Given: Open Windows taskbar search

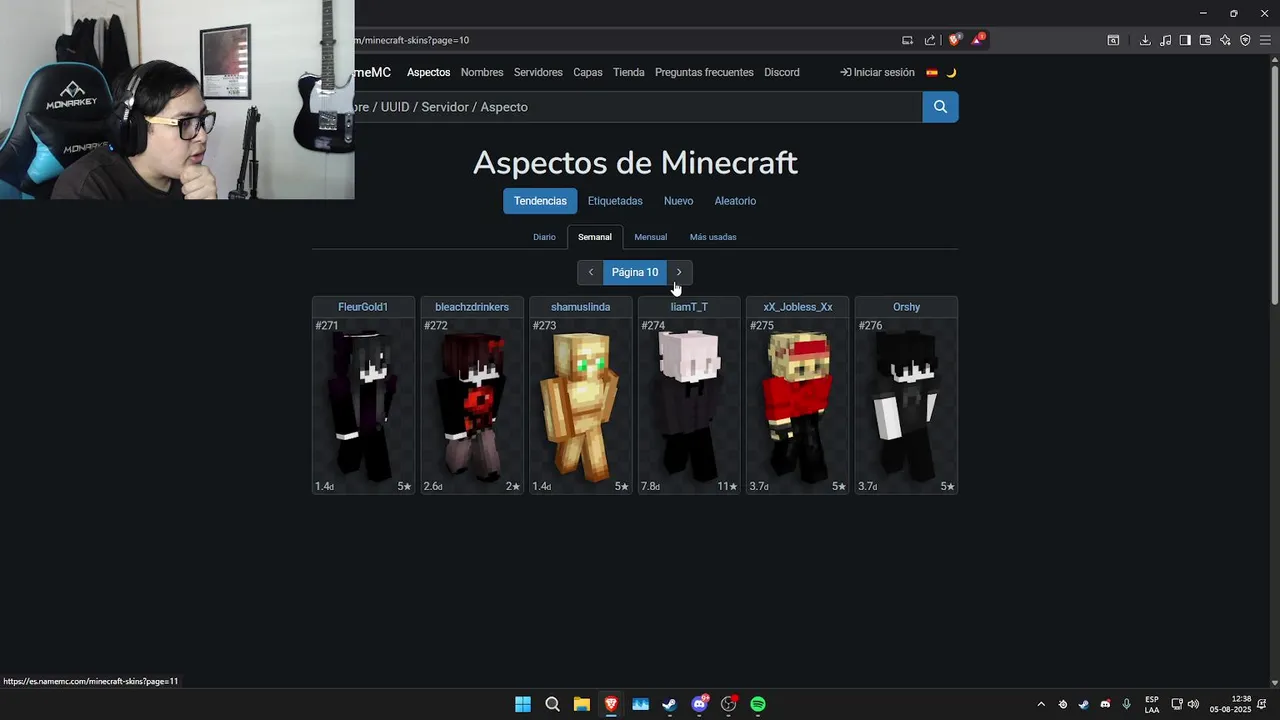Looking at the screenshot, I should coord(552,704).
